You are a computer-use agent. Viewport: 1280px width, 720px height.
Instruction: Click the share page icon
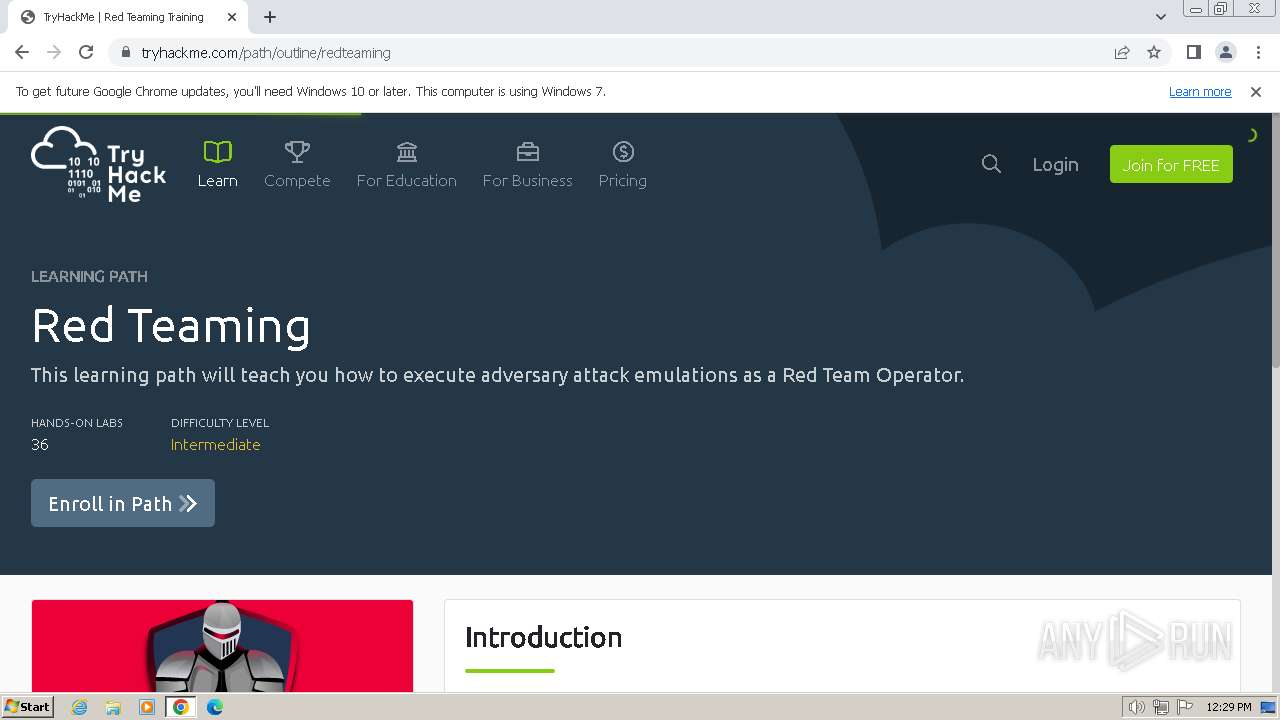1122,53
